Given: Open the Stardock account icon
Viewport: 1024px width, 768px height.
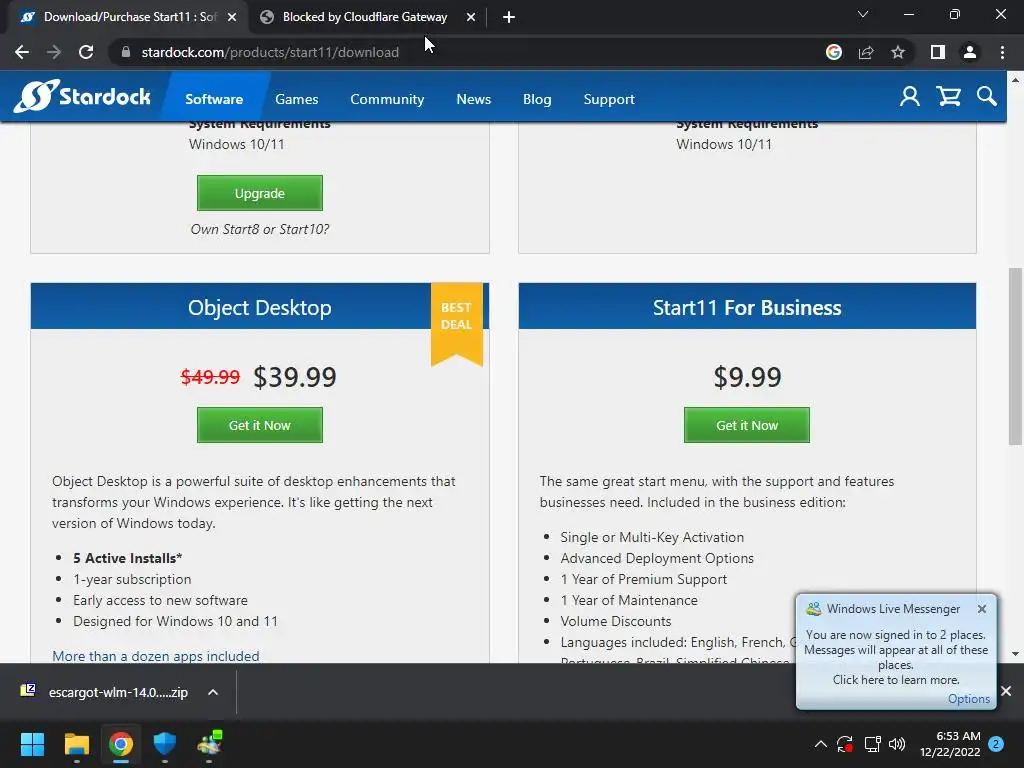Looking at the screenshot, I should coord(909,97).
